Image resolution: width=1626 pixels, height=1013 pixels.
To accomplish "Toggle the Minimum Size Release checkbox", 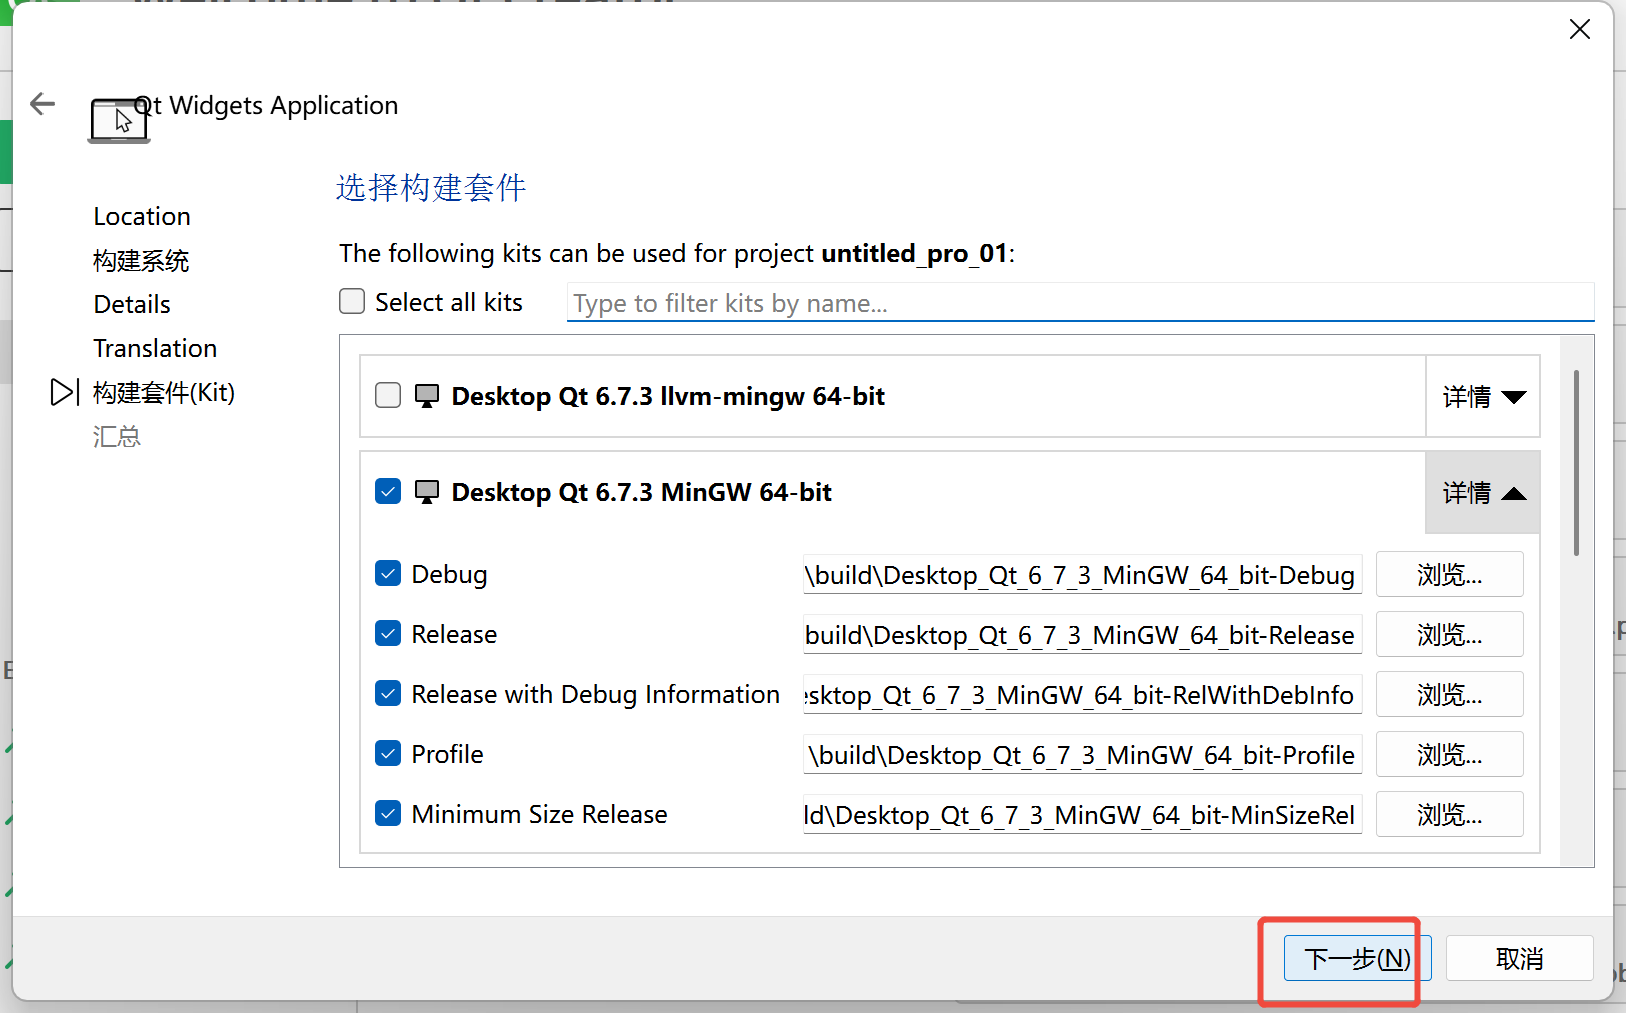I will click(388, 813).
